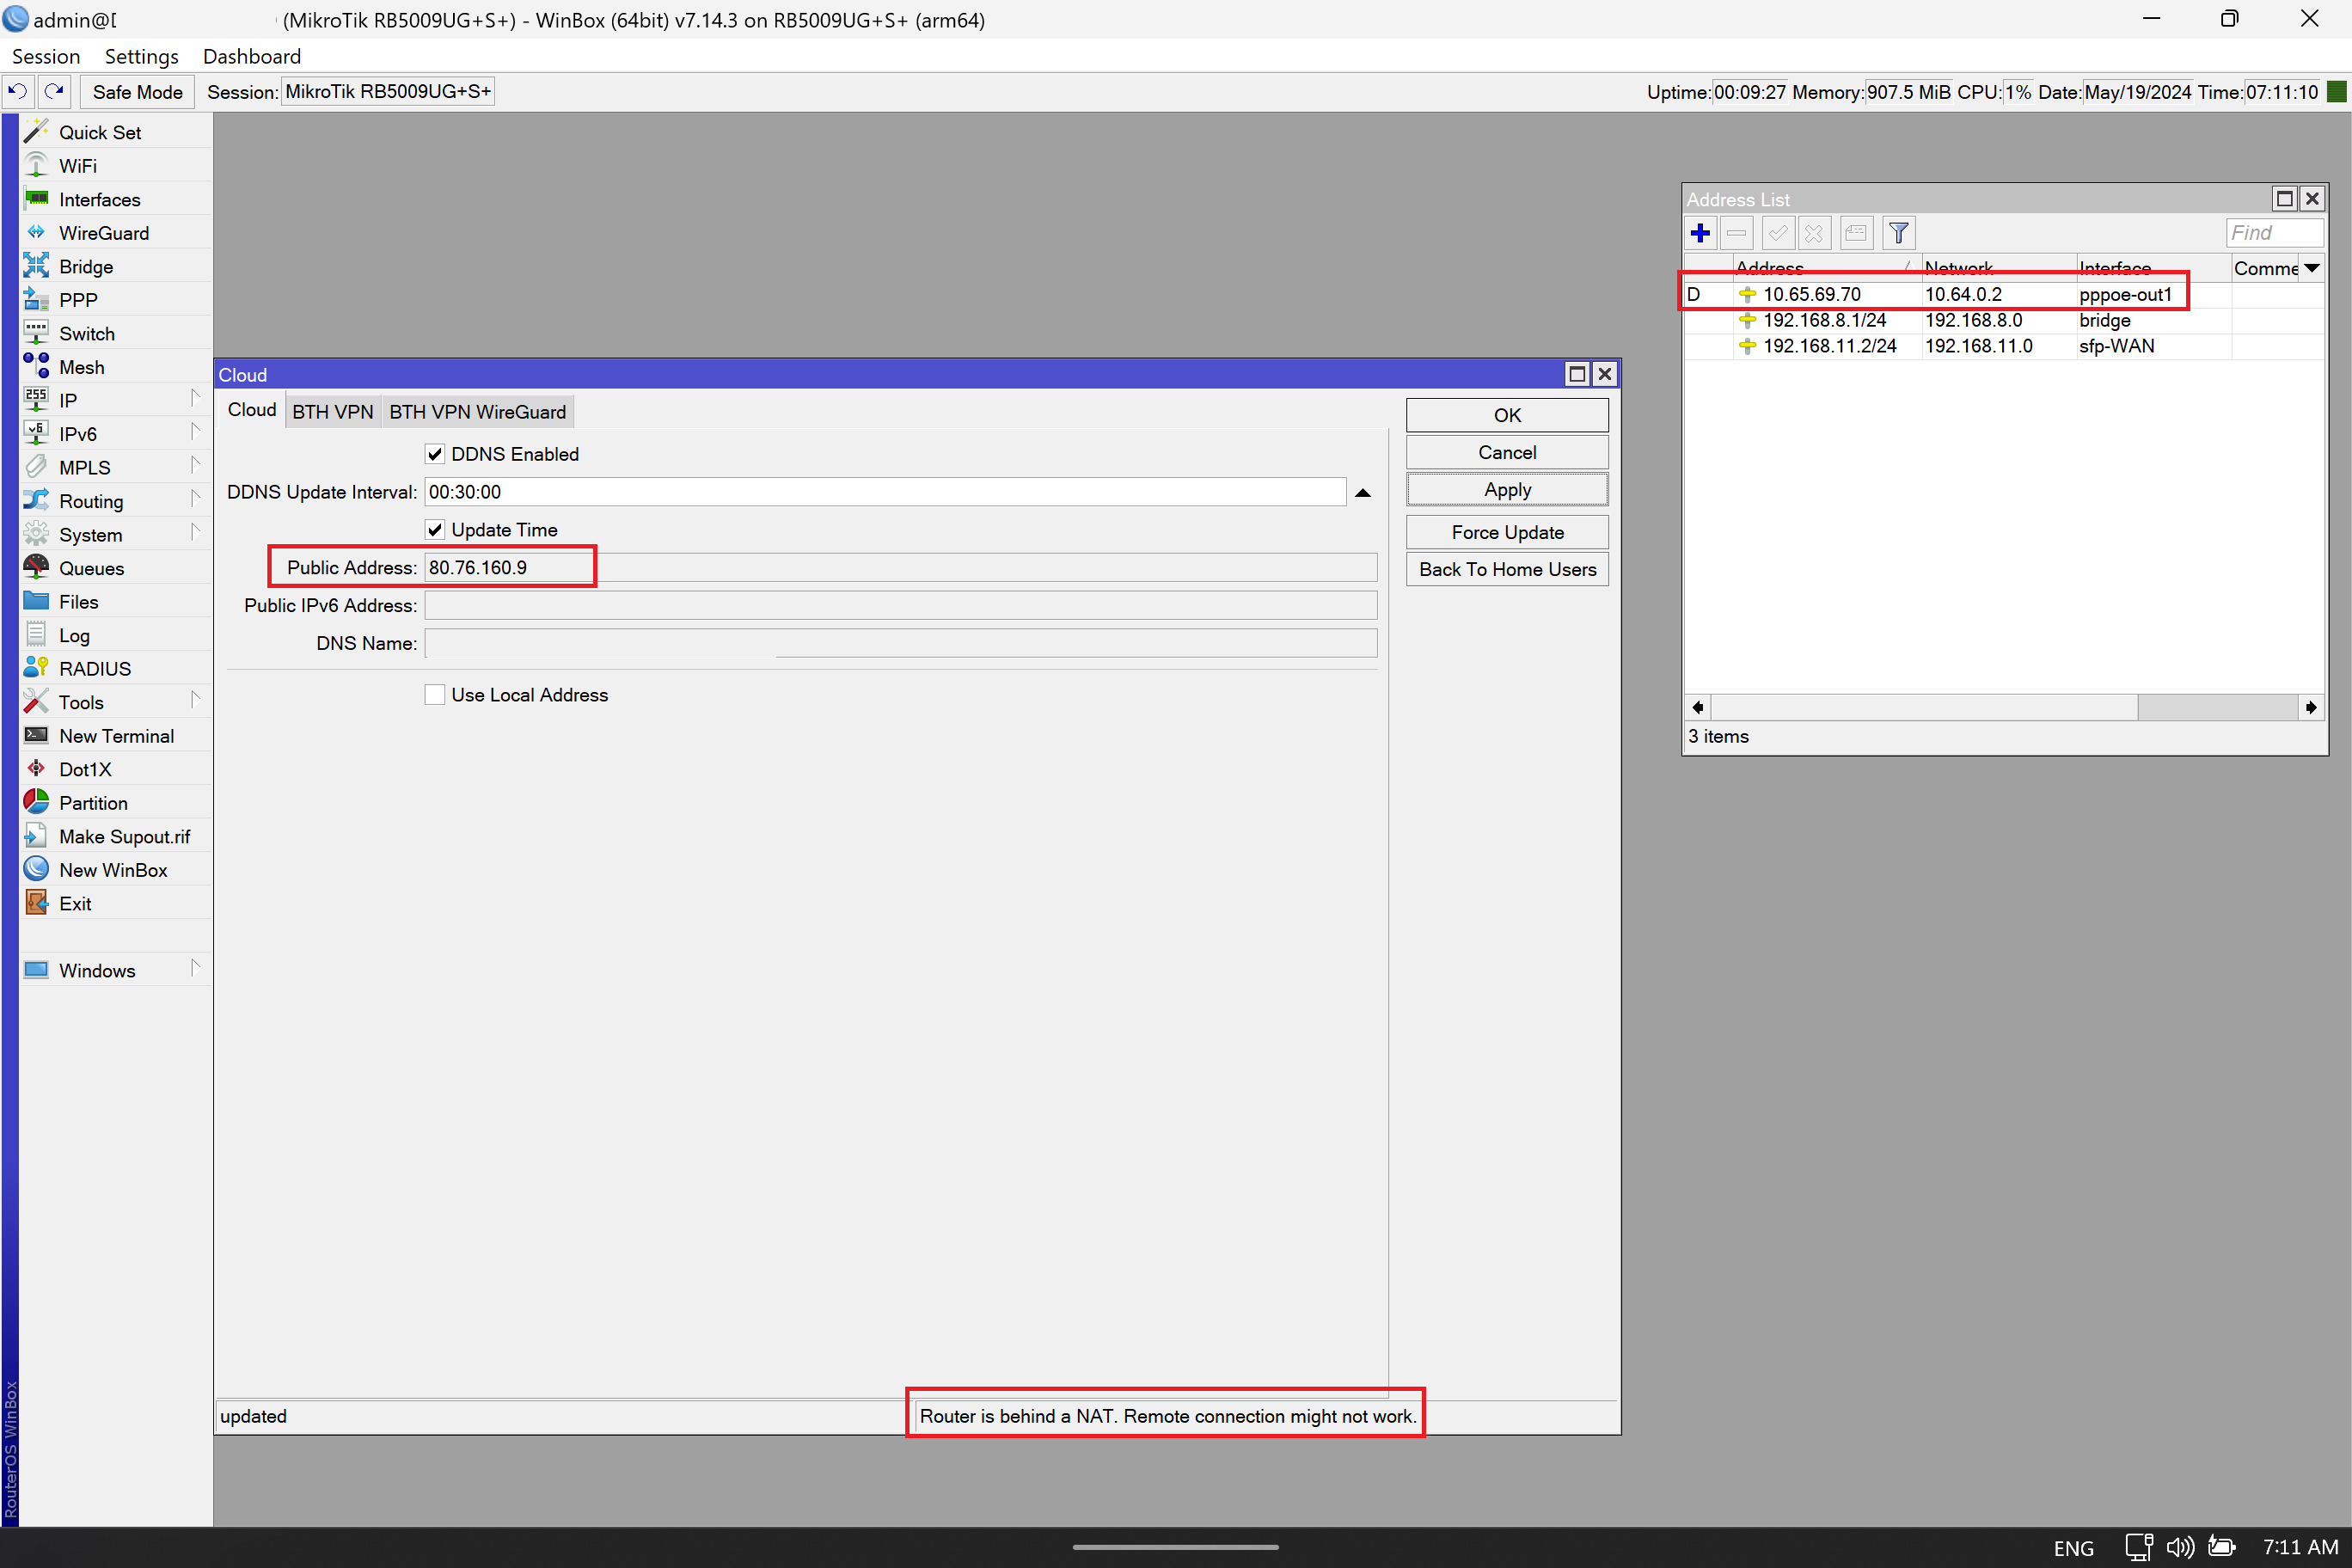The image size is (2352, 1568).
Task: Click the undo arrow in the toolbar
Action: 17,91
